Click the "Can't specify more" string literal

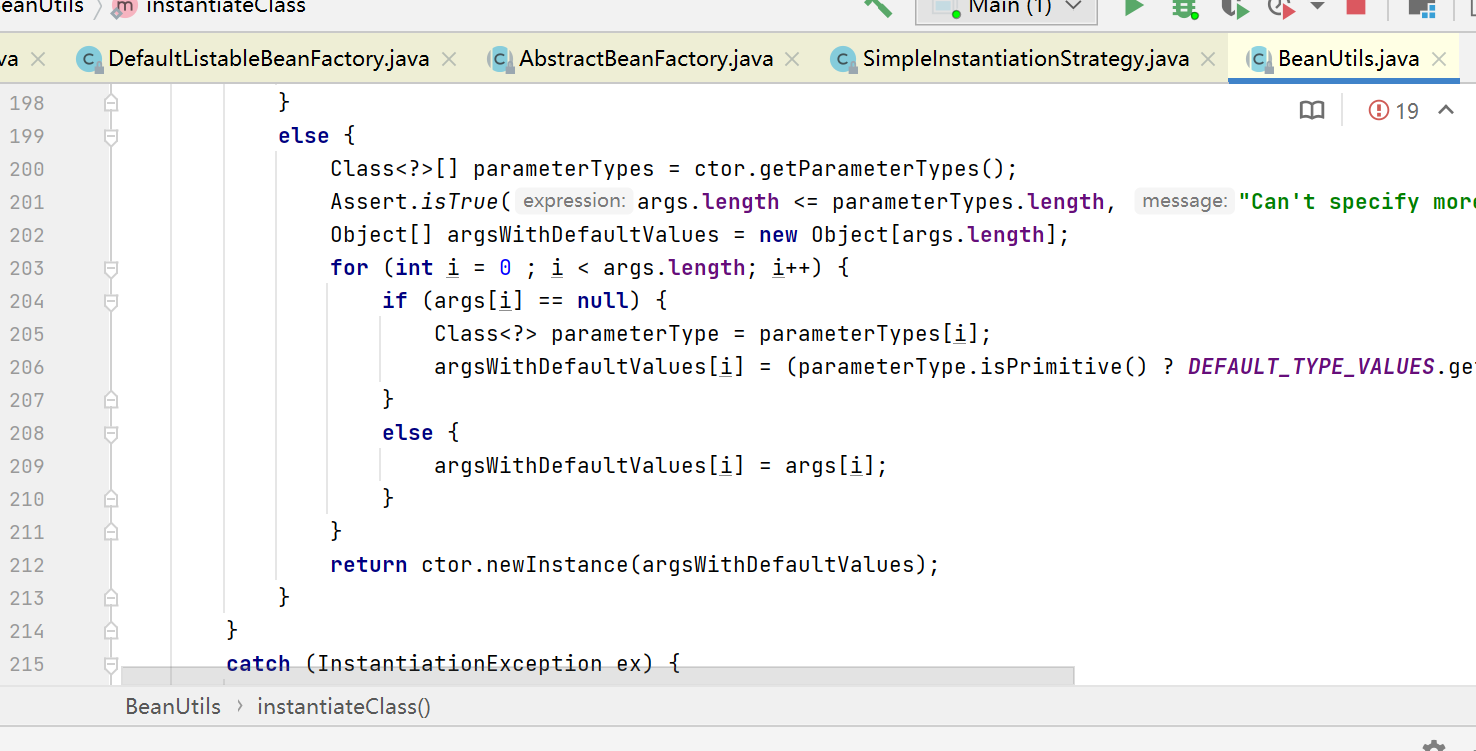[x=1357, y=202]
